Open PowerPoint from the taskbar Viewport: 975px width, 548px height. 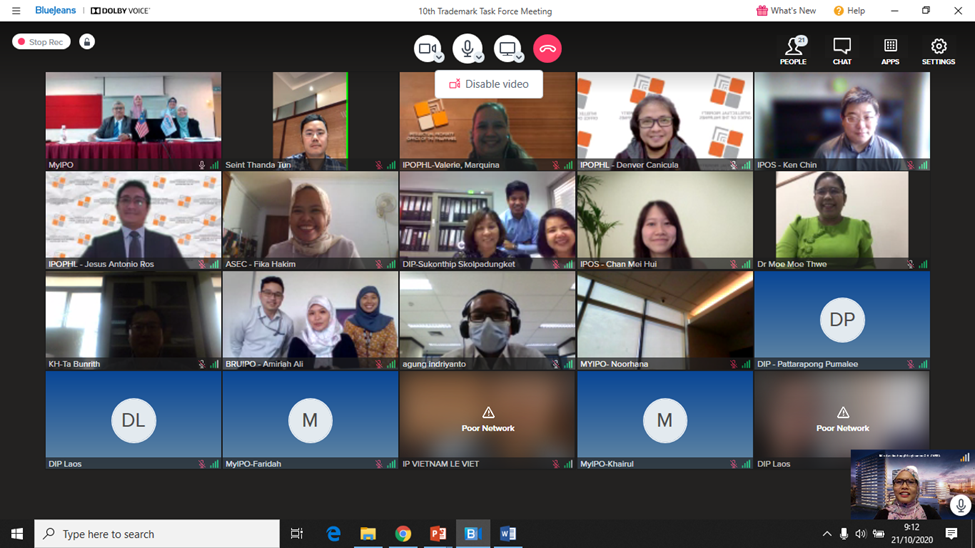coord(438,534)
